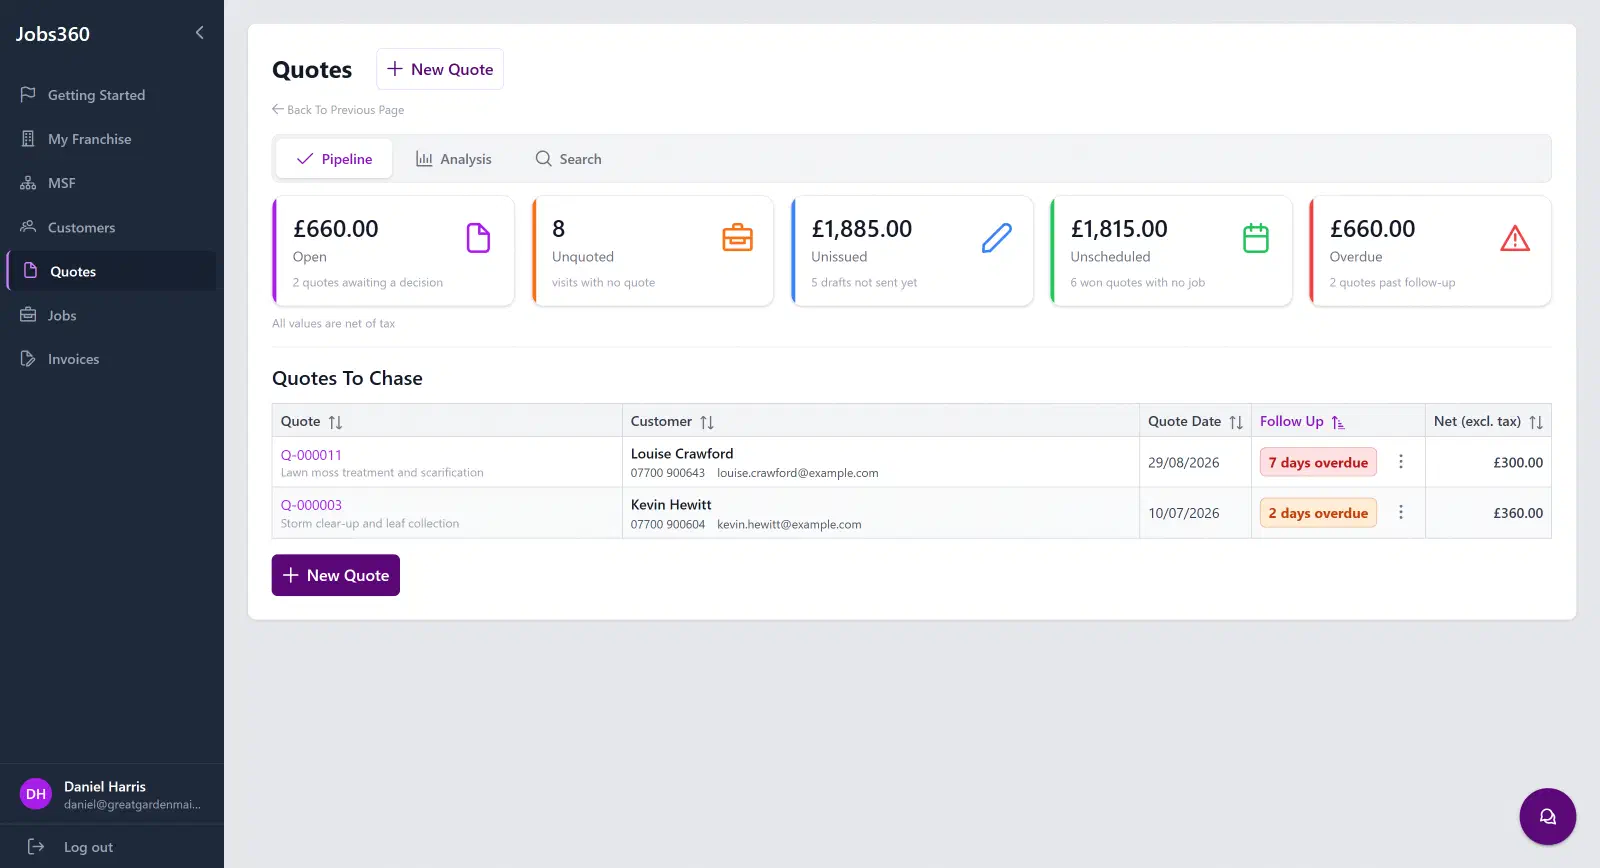This screenshot has width=1600, height=868.
Task: Open the MSF sidebar item
Action: (112, 183)
